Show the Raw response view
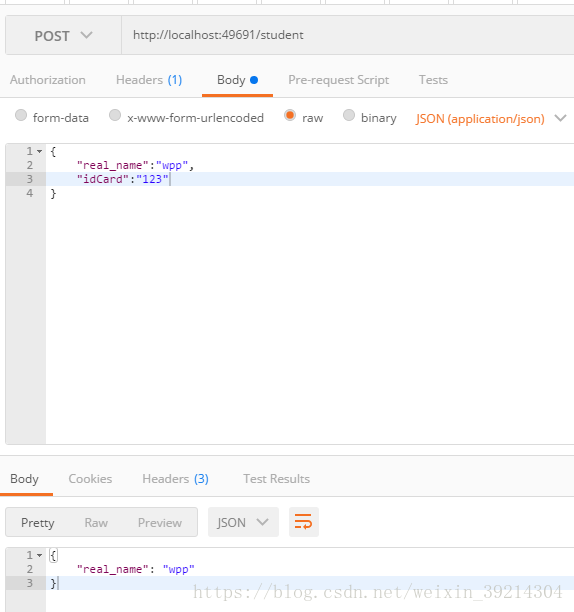Image resolution: width=574 pixels, height=612 pixels. [96, 523]
